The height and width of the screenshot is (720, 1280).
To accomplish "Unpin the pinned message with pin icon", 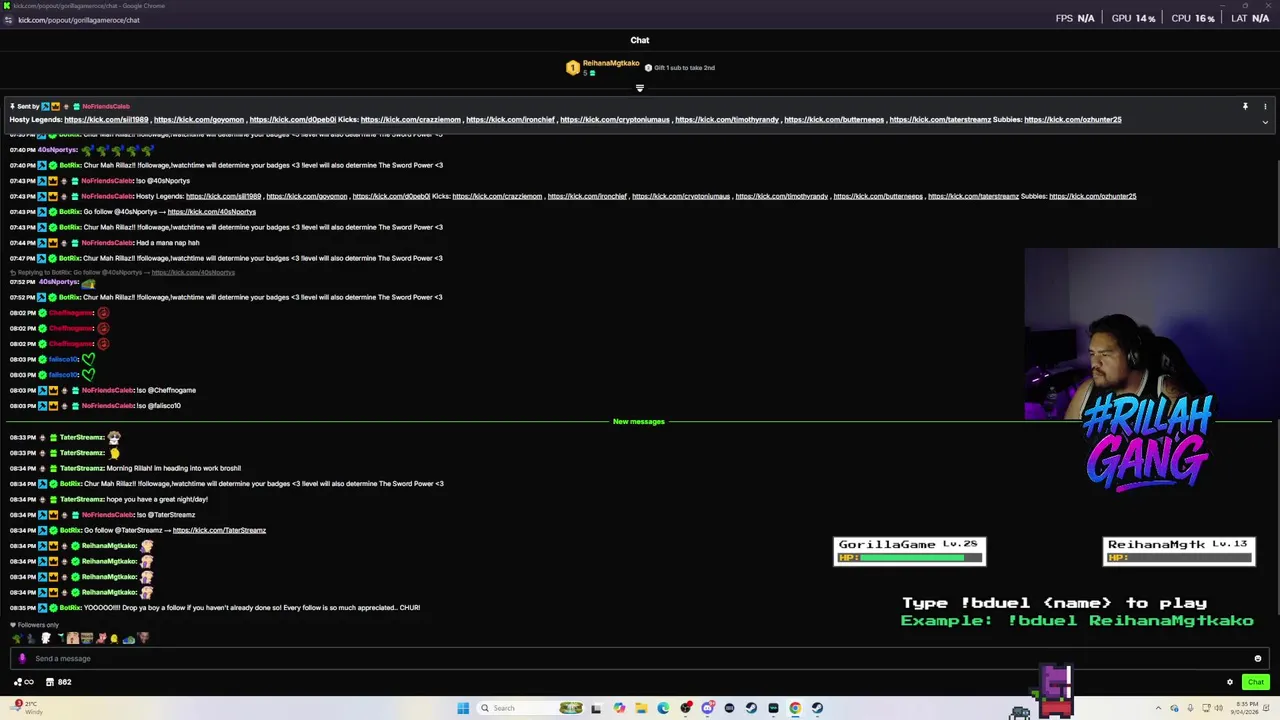I will pyautogui.click(x=1245, y=106).
